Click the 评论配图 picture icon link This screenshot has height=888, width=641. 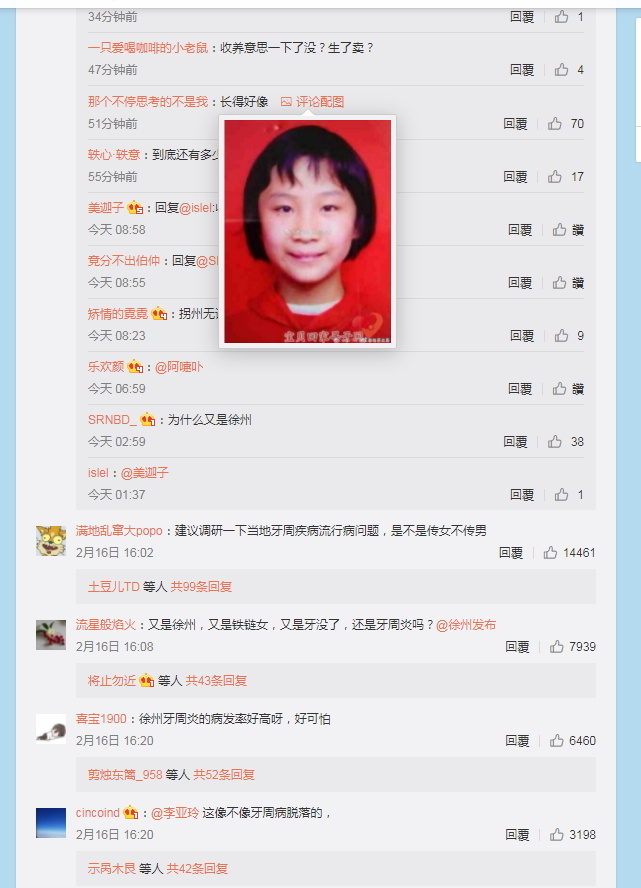click(313, 102)
